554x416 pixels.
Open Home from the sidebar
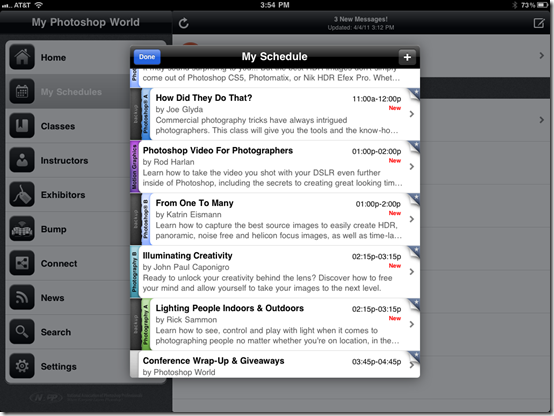[86, 57]
